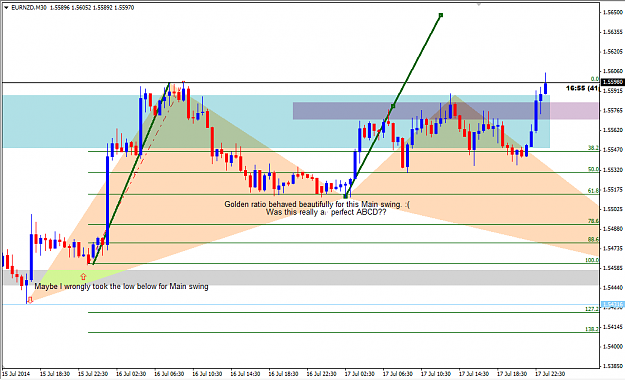The height and width of the screenshot is (380, 625).
Task: Click the light blue 1.54316 price line label
Action: click(x=613, y=305)
